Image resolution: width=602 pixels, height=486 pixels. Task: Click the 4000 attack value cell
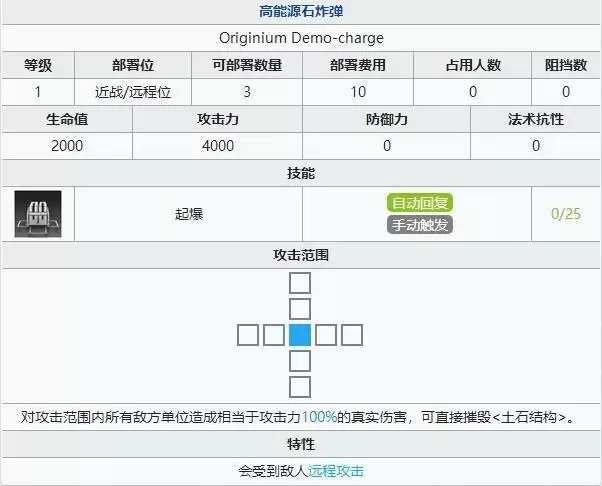[x=217, y=146]
